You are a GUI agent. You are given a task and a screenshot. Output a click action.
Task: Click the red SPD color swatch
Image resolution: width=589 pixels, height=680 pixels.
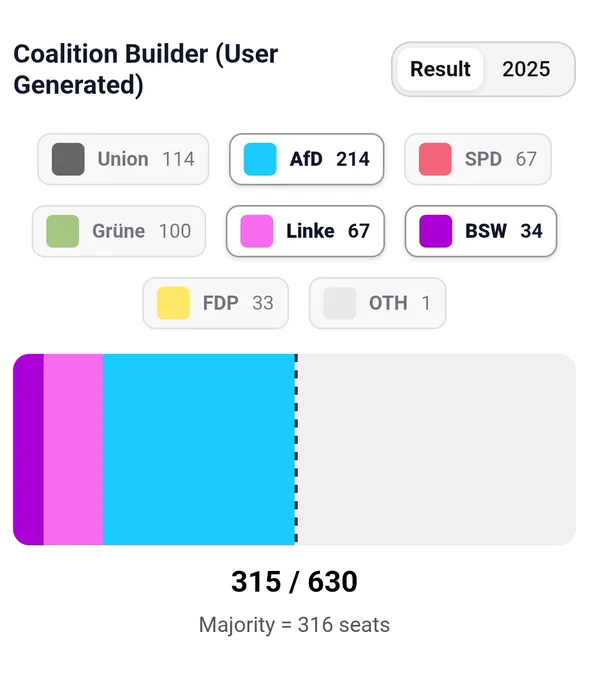click(x=435, y=159)
